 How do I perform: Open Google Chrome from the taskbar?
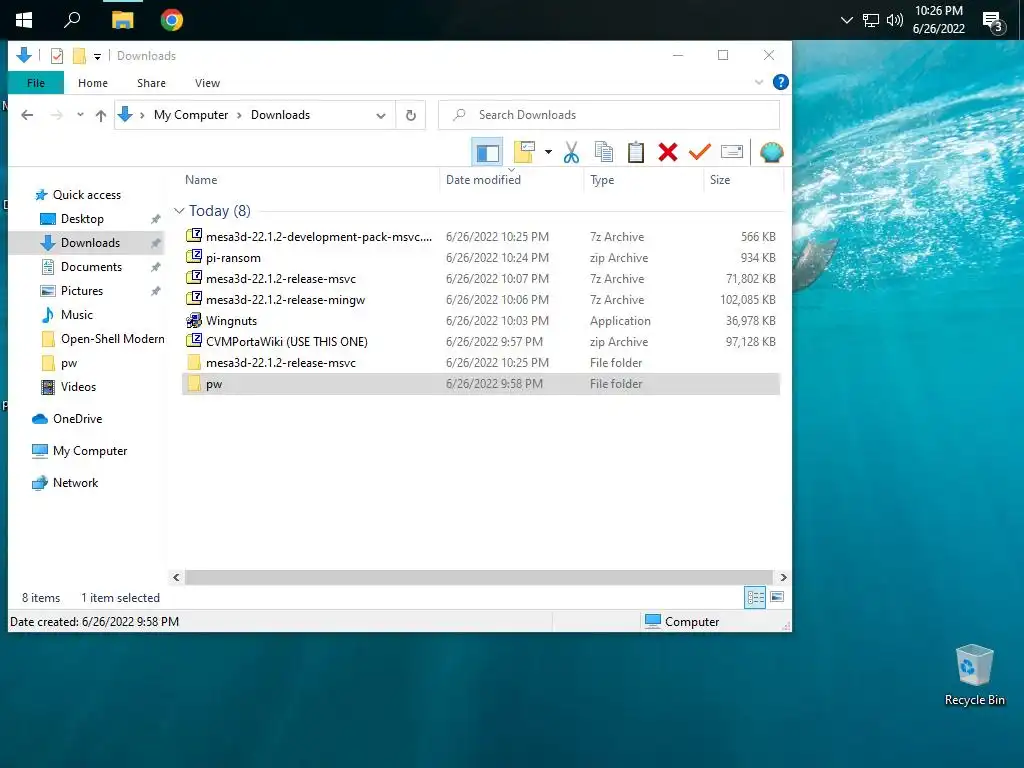coord(172,20)
